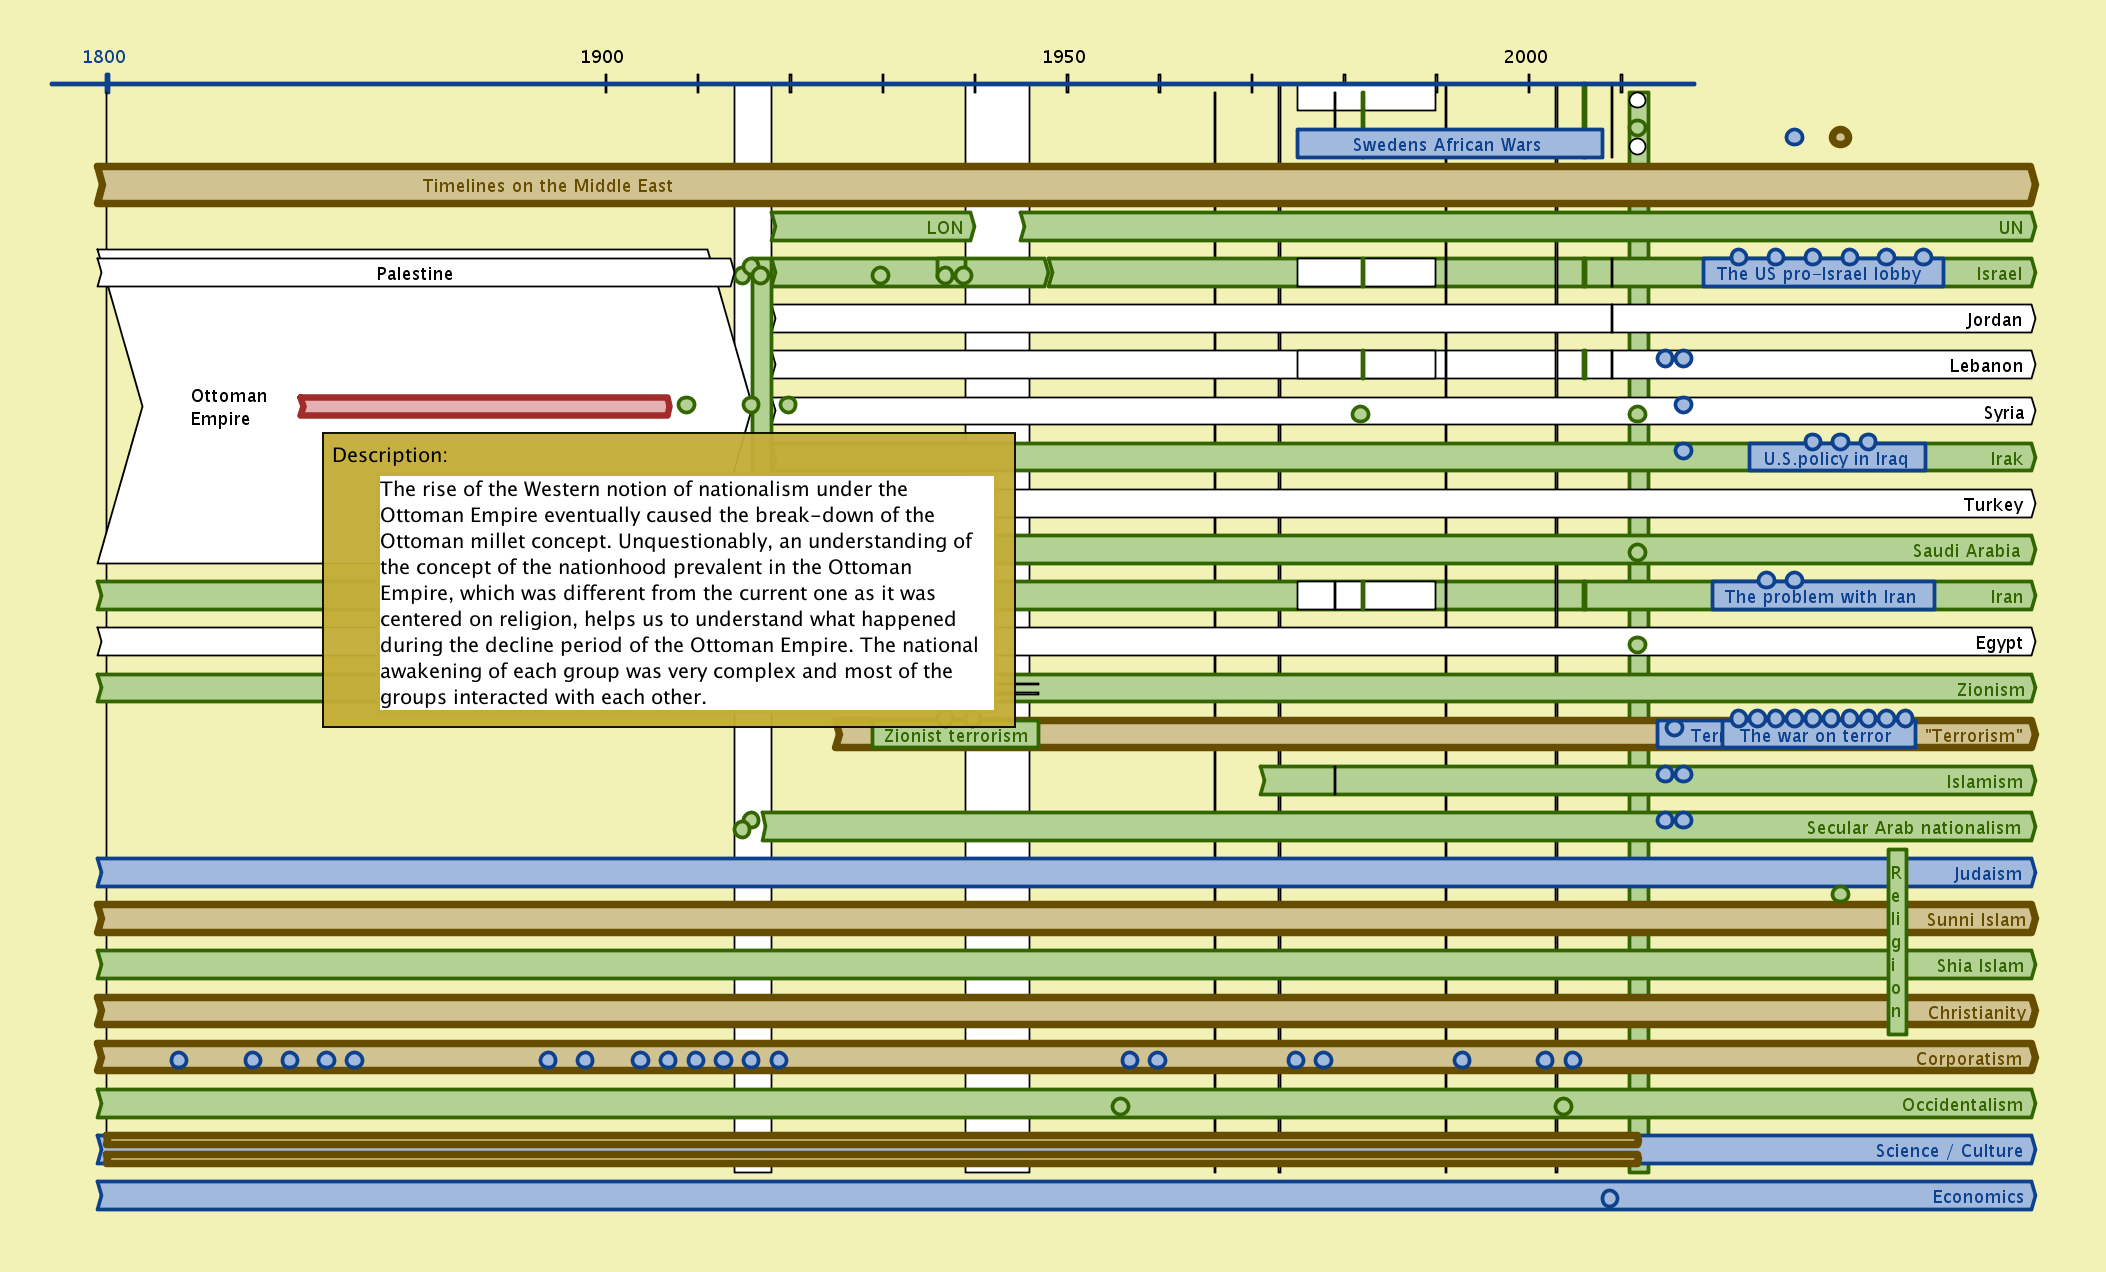Click the Palestine timeline bar
The width and height of the screenshot is (2106, 1272).
pos(414,273)
